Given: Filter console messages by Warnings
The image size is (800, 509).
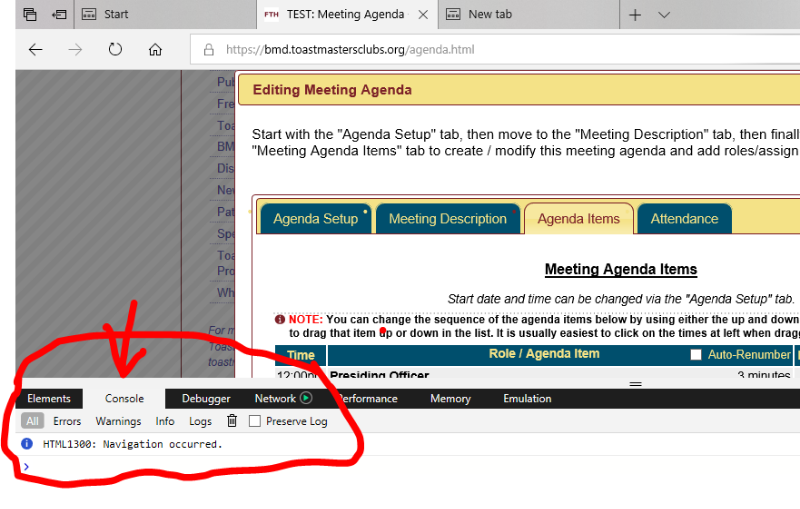Looking at the screenshot, I should click(118, 422).
